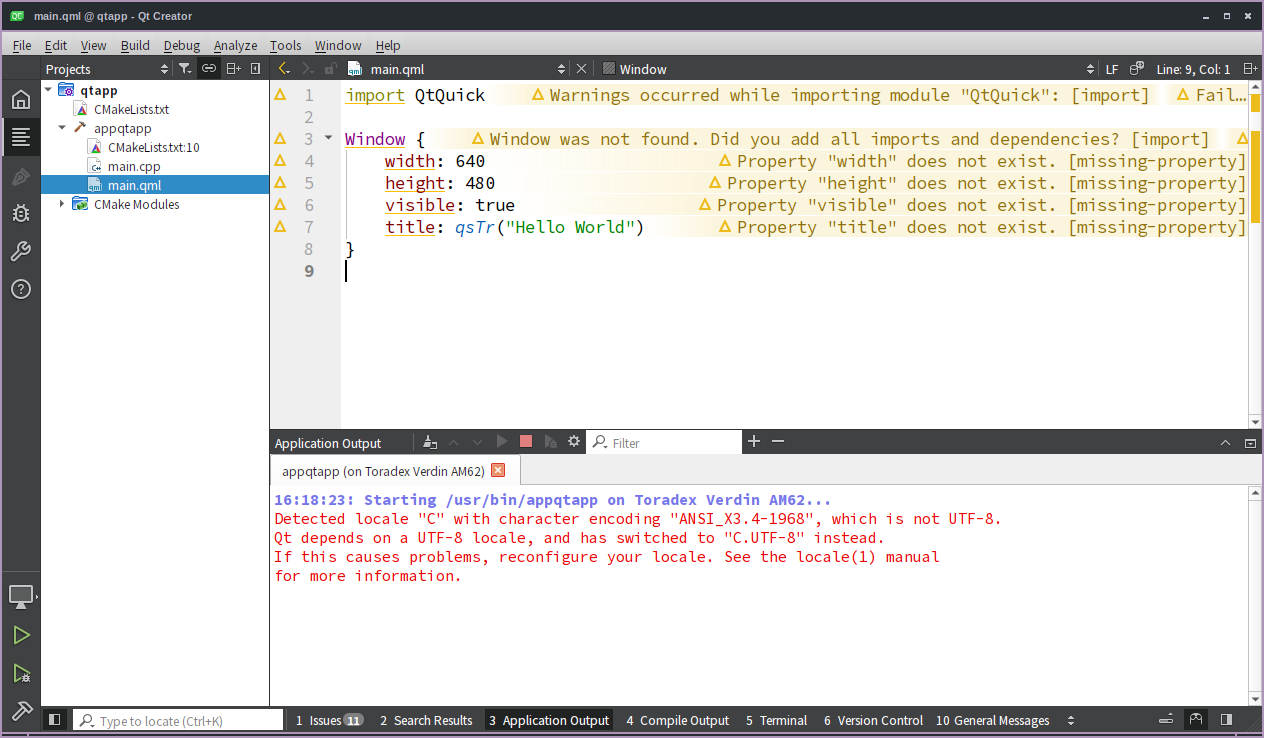Screen dimensions: 1264x738
Task: Toggle synchronize with editor (link icon)
Action: 208,68
